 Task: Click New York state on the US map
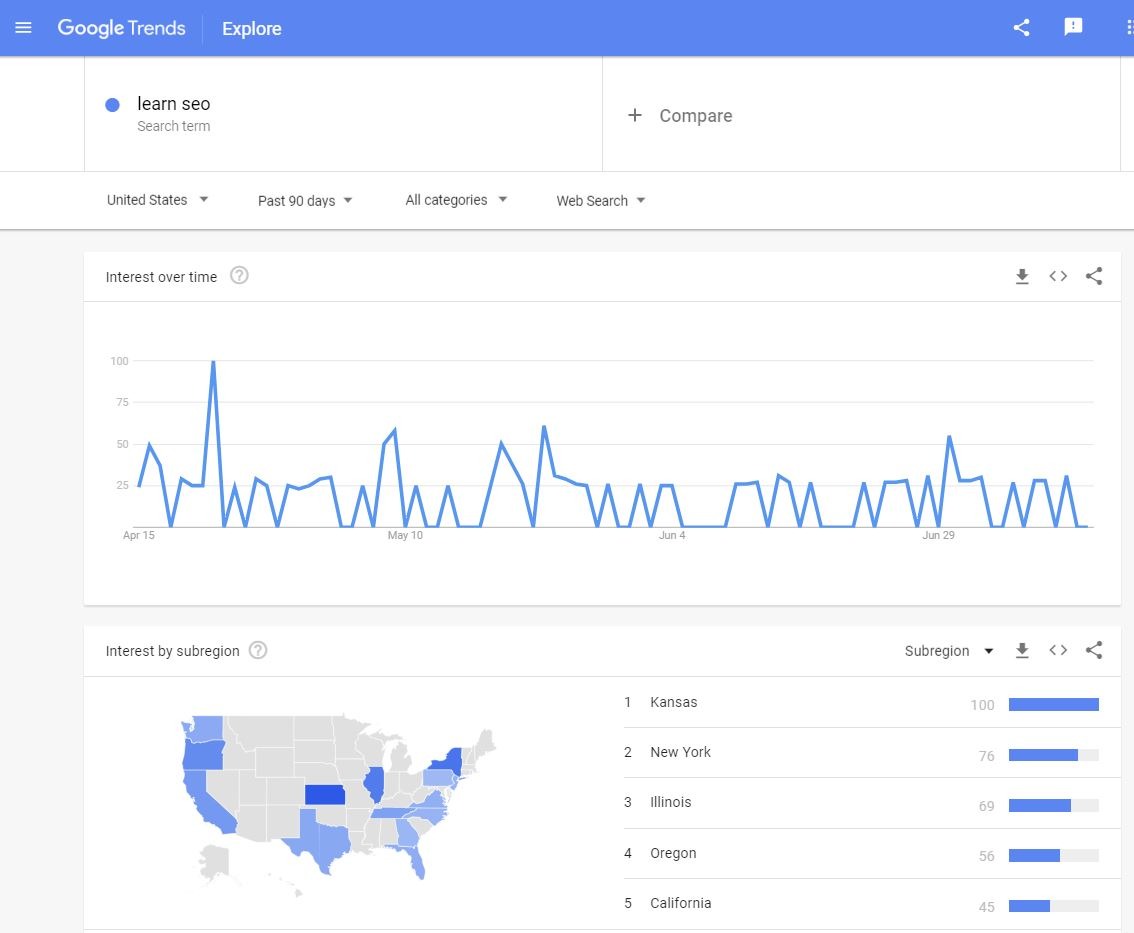[x=449, y=762]
